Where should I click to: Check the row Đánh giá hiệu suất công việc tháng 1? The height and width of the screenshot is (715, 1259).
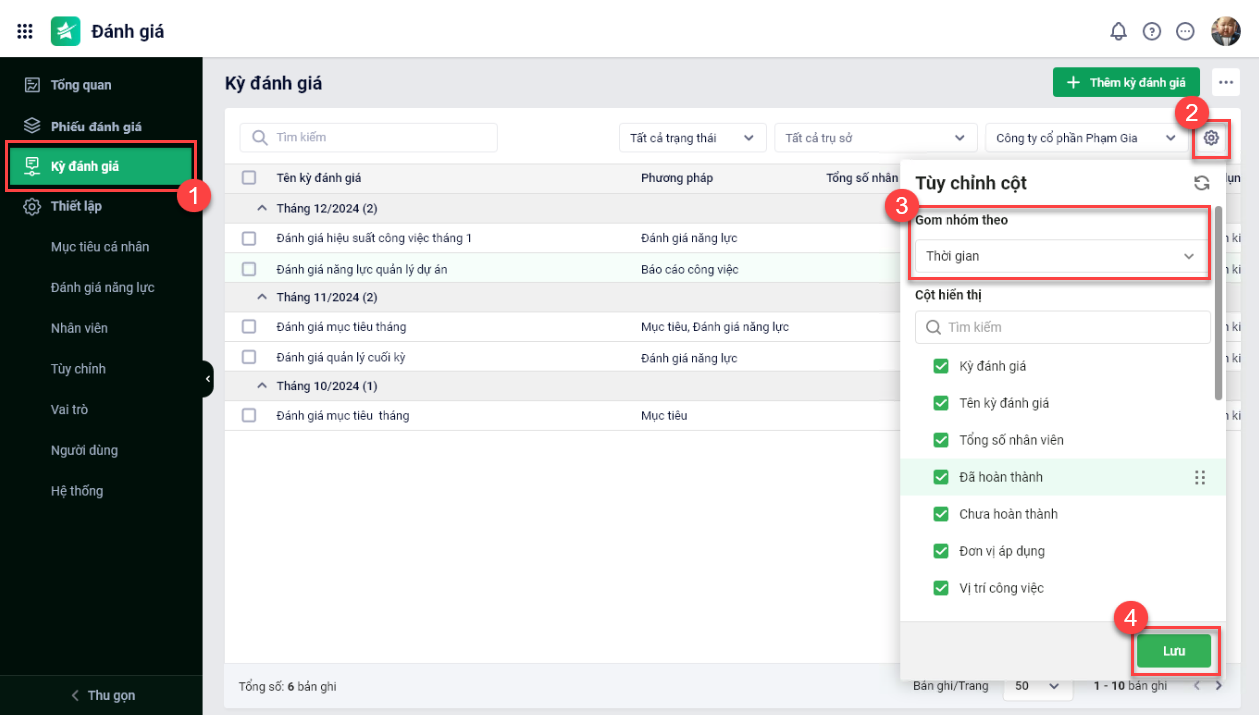(x=249, y=238)
